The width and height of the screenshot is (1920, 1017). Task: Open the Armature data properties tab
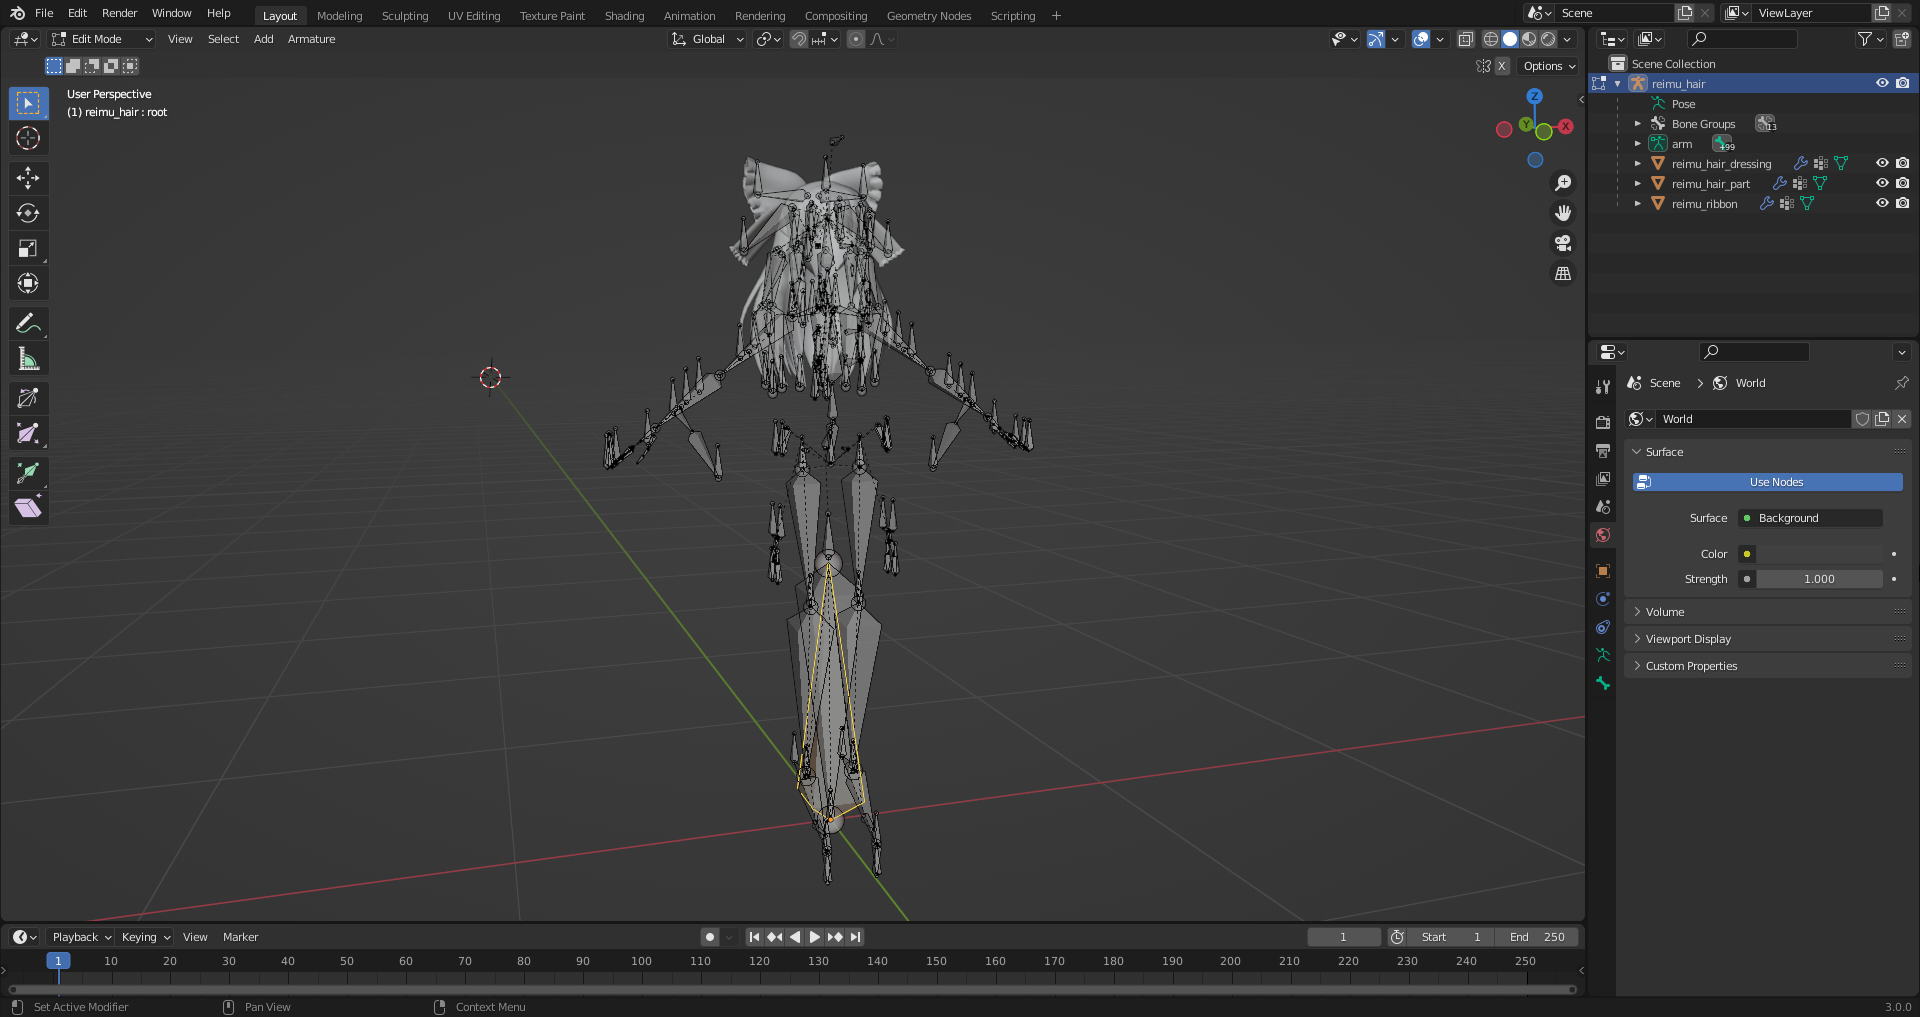[x=1603, y=655]
